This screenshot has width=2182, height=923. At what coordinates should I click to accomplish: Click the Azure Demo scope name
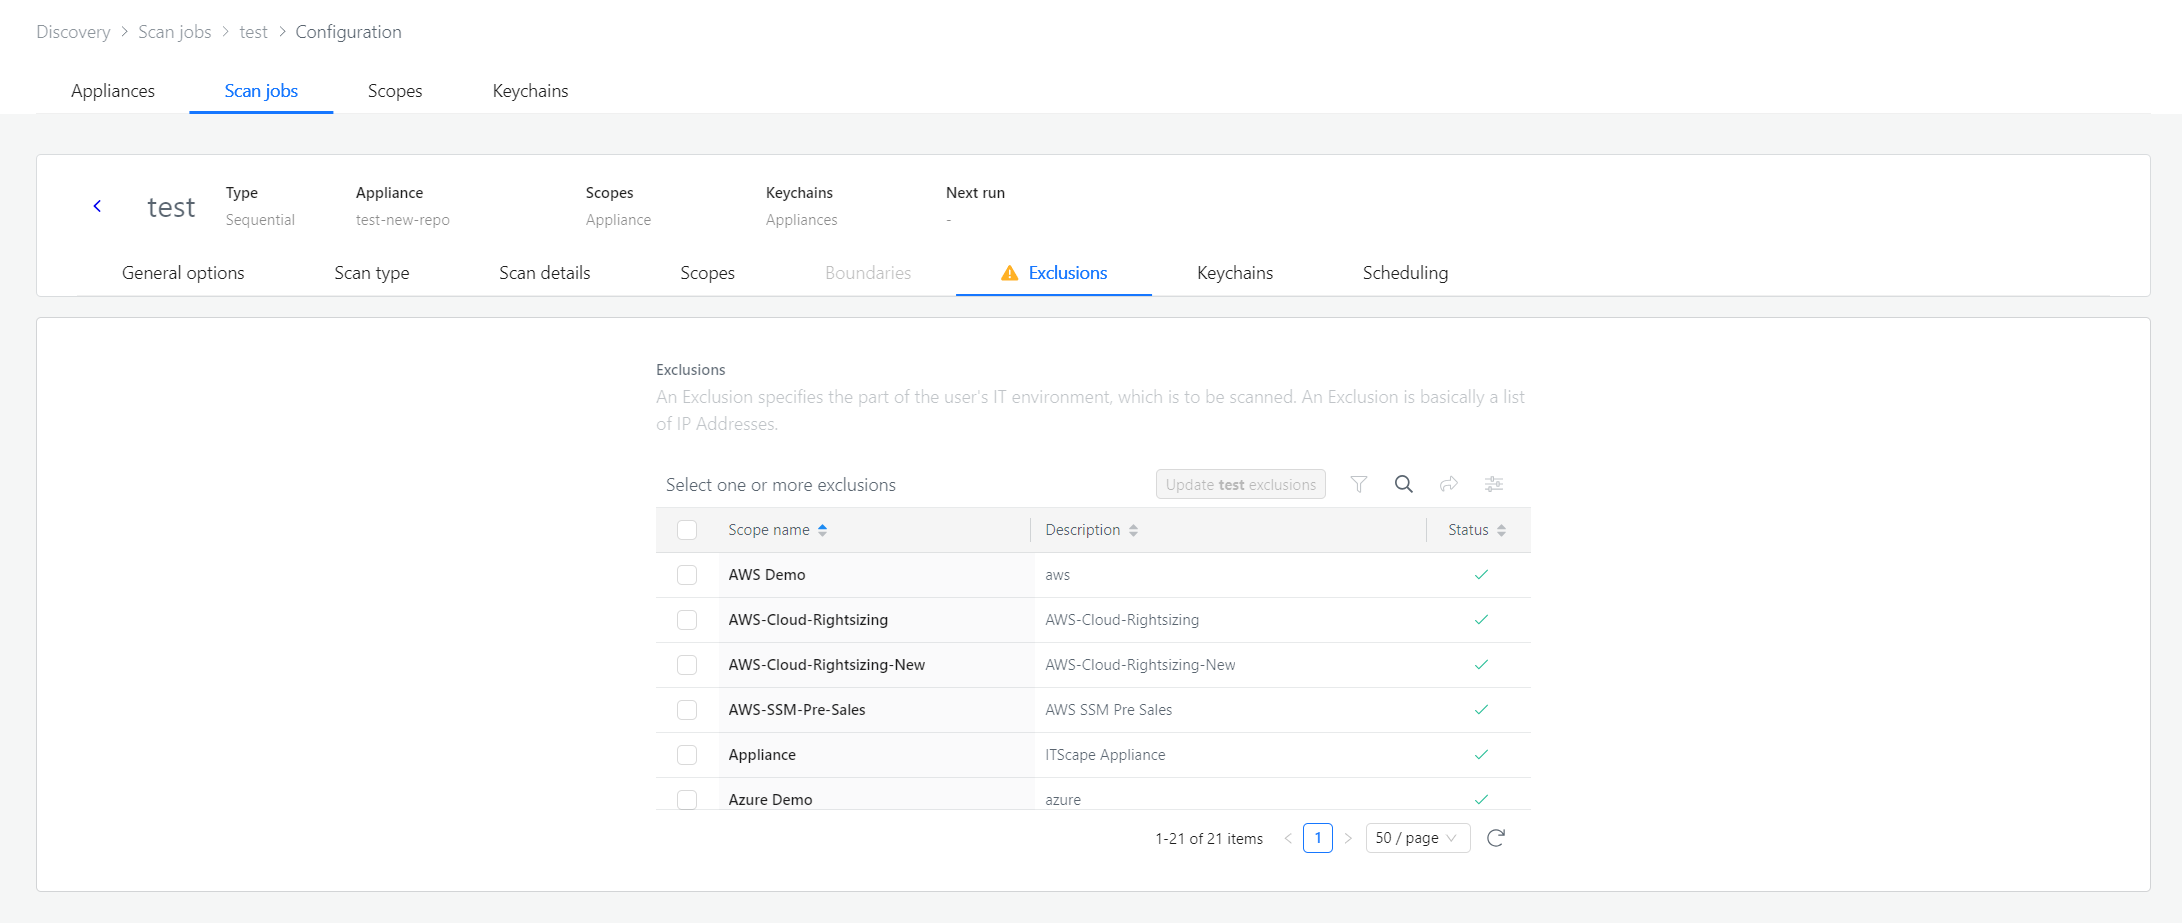coord(770,799)
